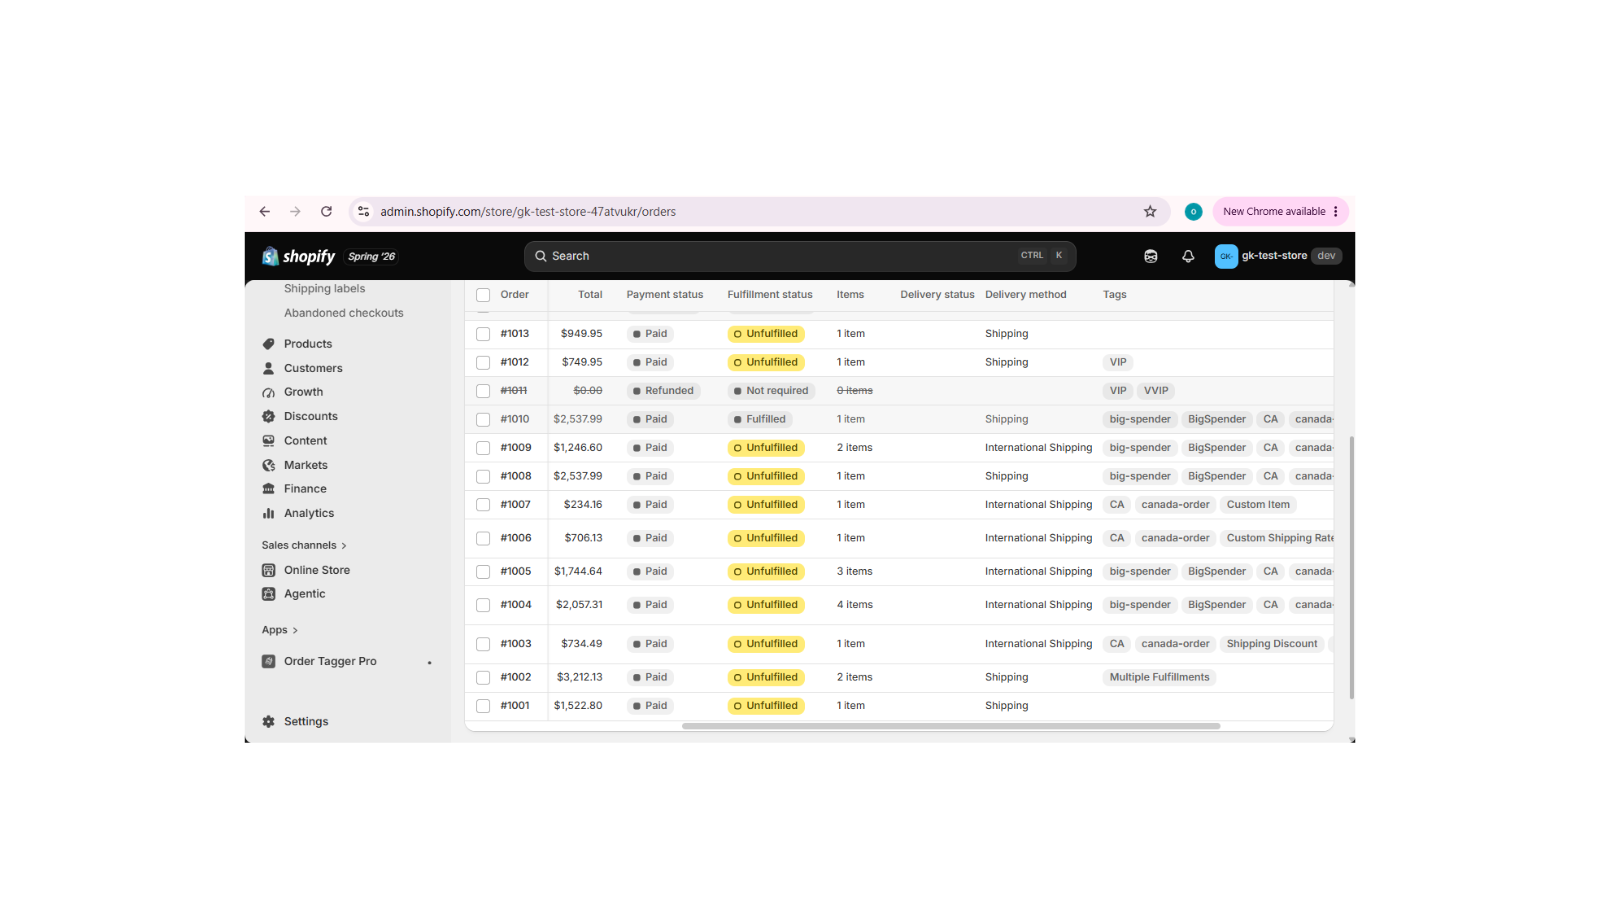Click the Products tag icon in sidebar
1600x900 pixels.
268,344
